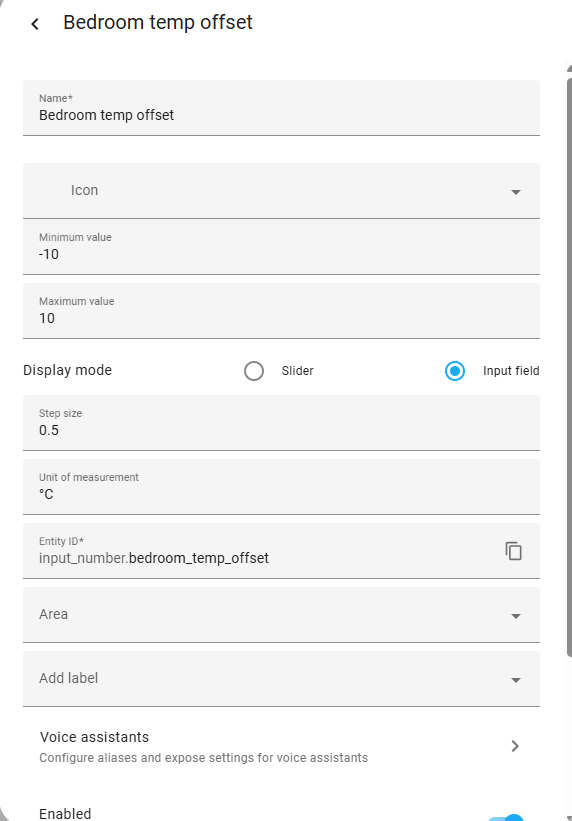Edit the Unit of measurement field
The image size is (572, 821).
pyautogui.click(x=281, y=487)
